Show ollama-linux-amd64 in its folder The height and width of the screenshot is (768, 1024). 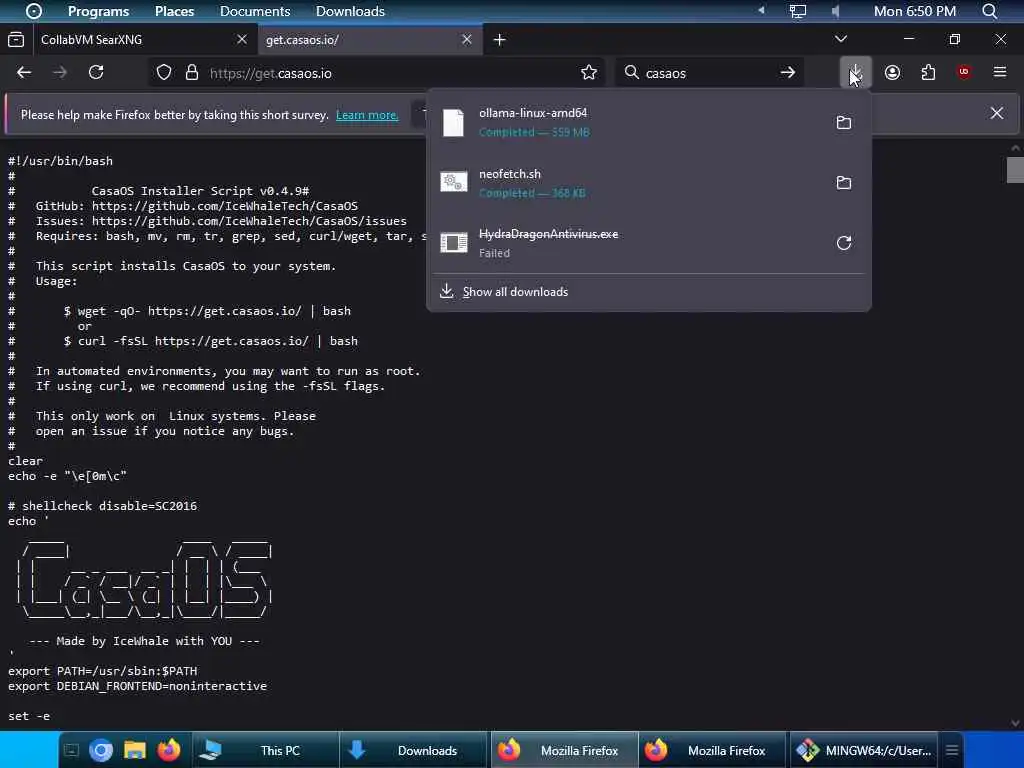click(844, 123)
